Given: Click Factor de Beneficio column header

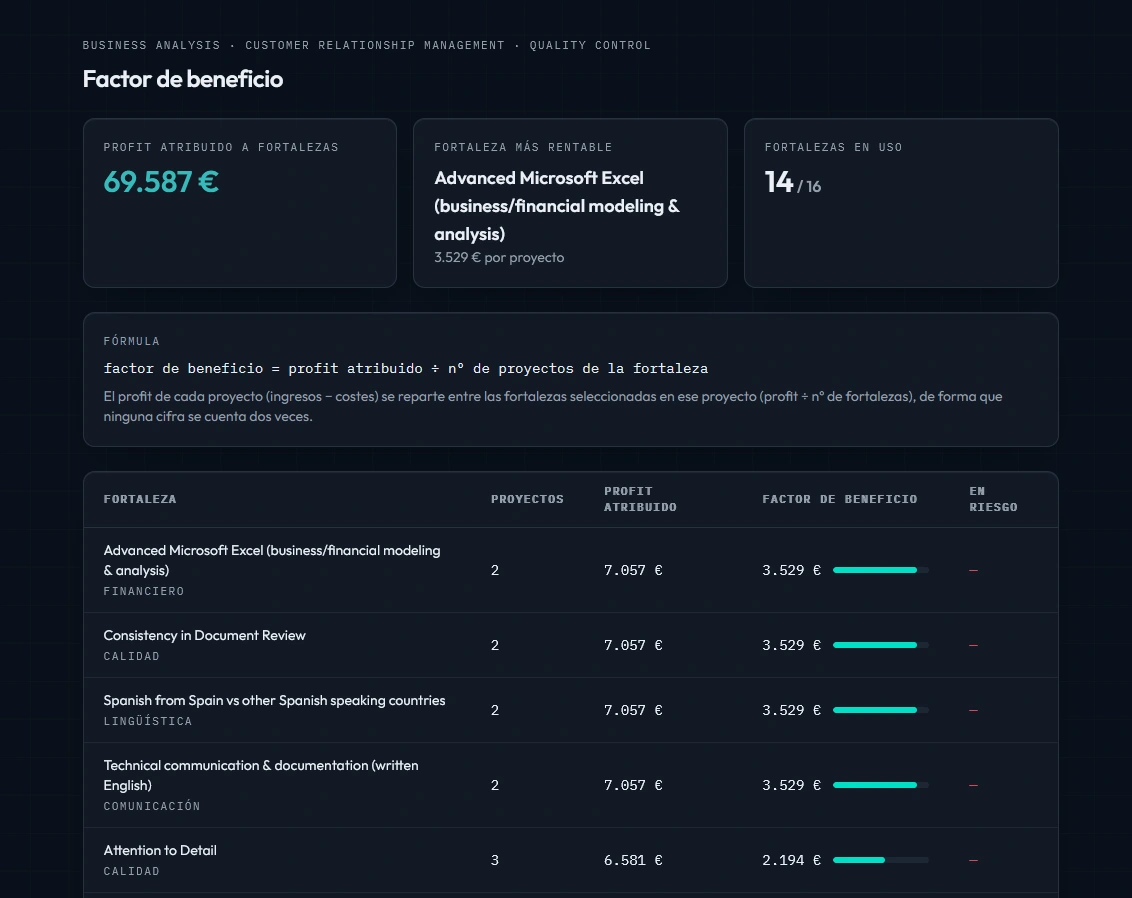Looking at the screenshot, I should coord(840,499).
